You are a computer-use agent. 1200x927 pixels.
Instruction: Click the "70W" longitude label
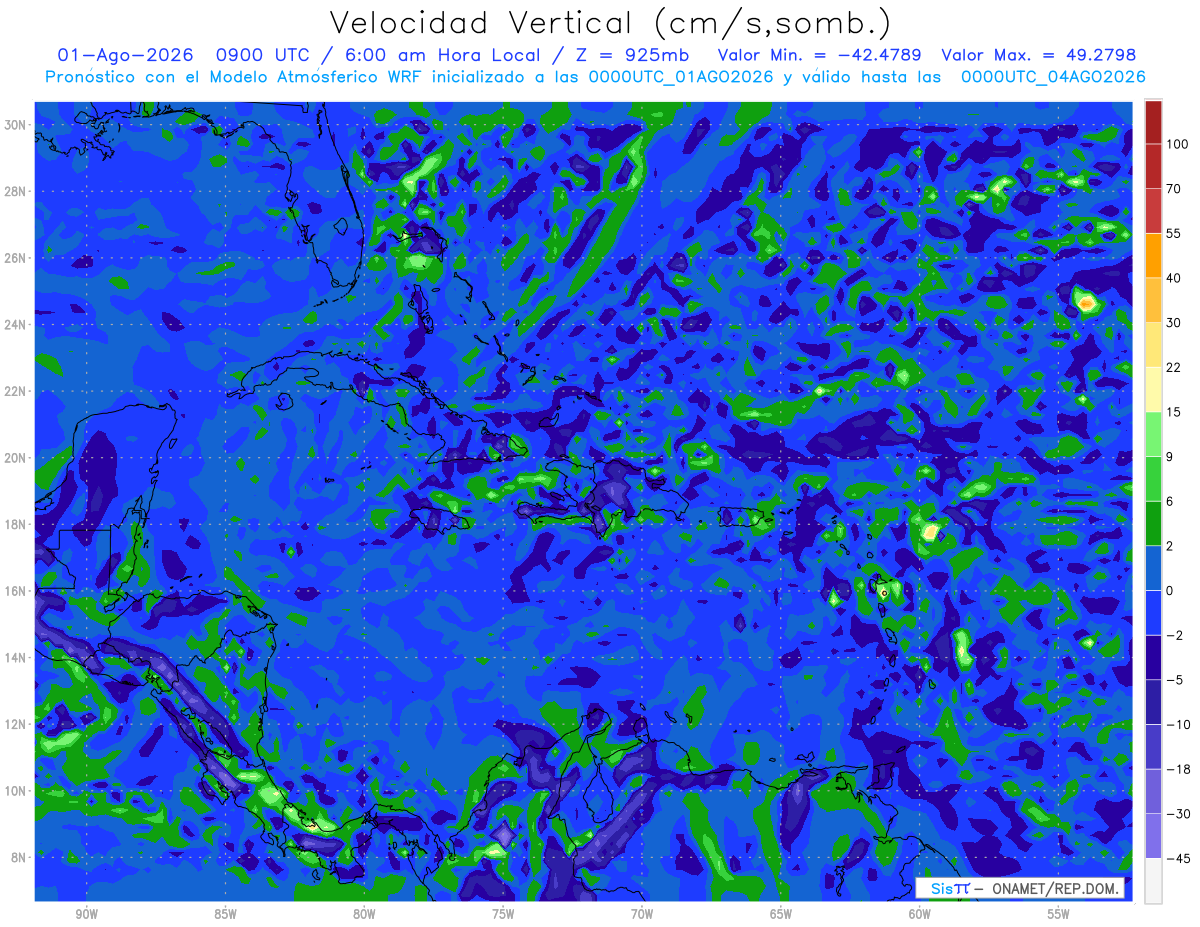[x=642, y=915]
